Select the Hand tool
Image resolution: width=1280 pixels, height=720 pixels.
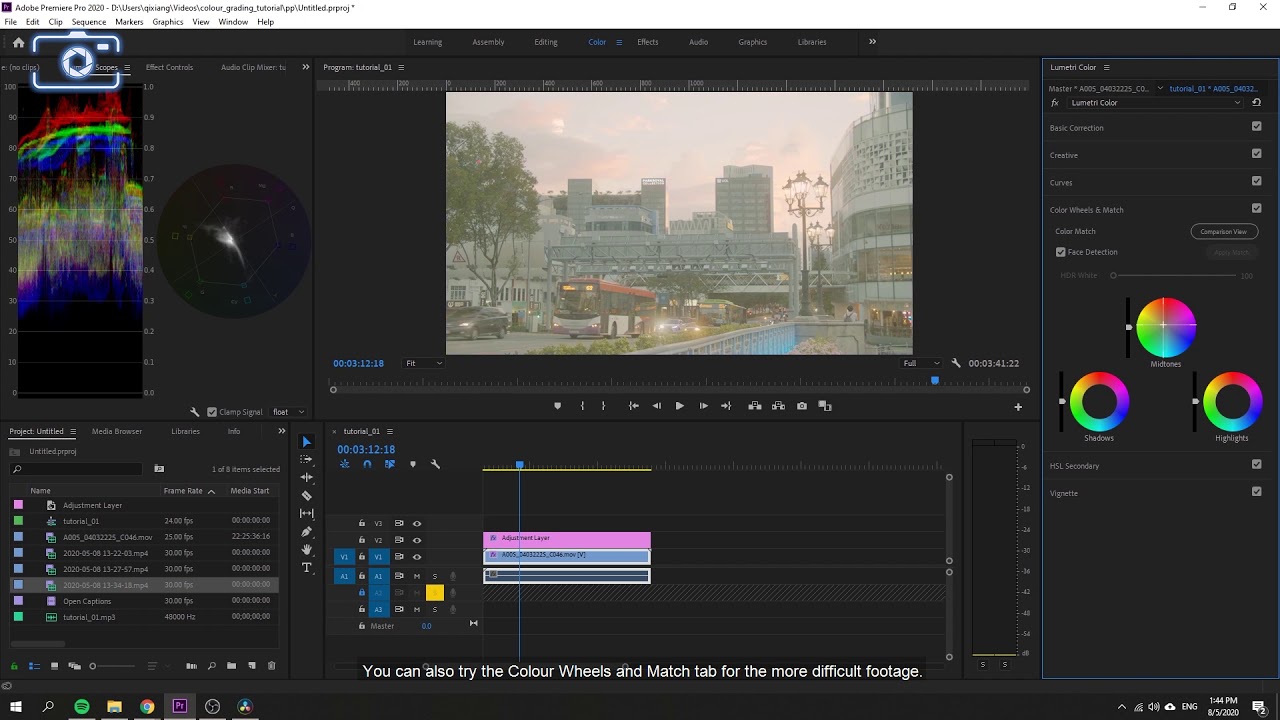pos(307,550)
